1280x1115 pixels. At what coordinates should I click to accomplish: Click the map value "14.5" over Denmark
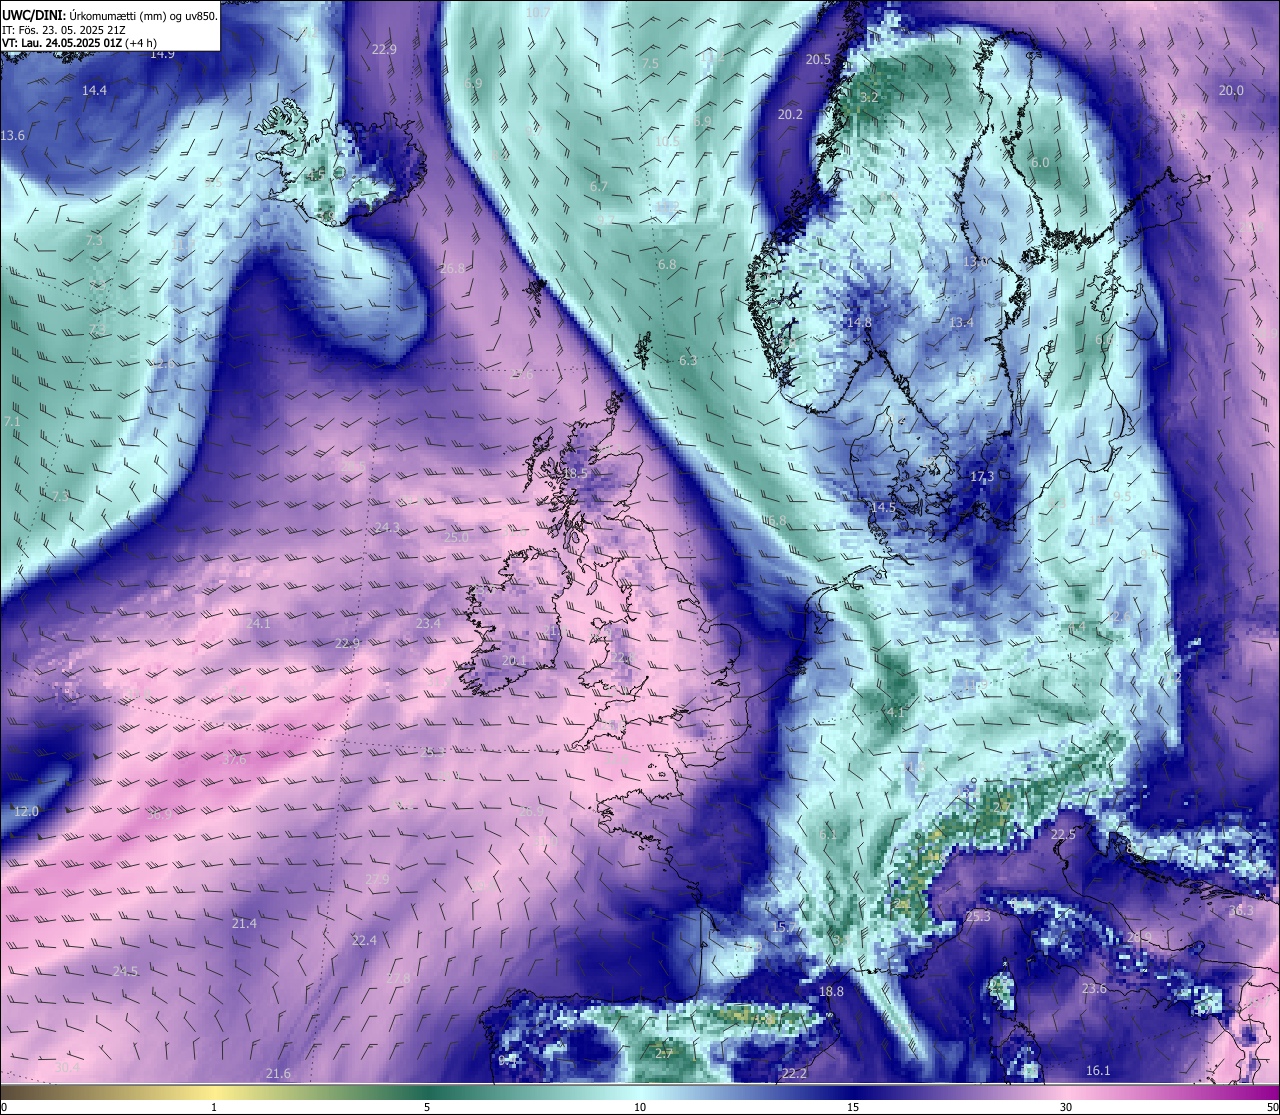(x=883, y=507)
